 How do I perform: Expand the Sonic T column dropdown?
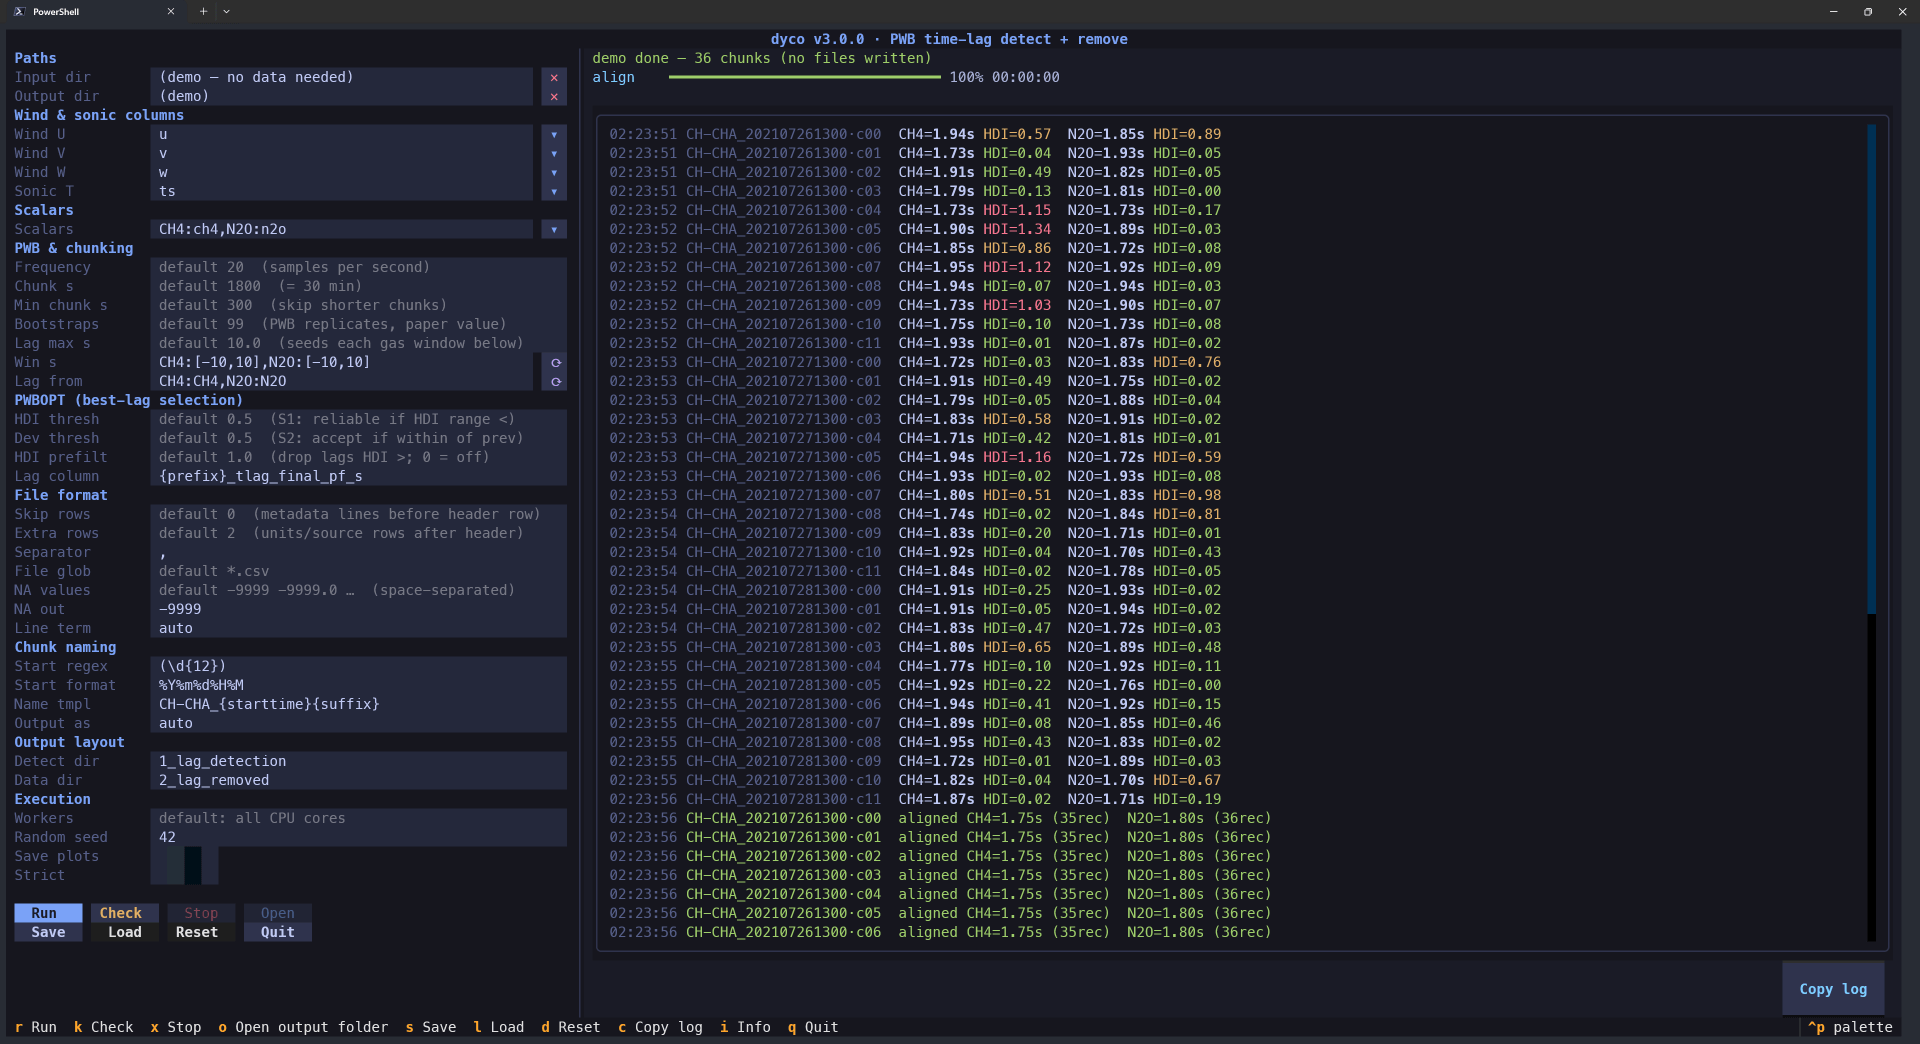click(x=554, y=191)
